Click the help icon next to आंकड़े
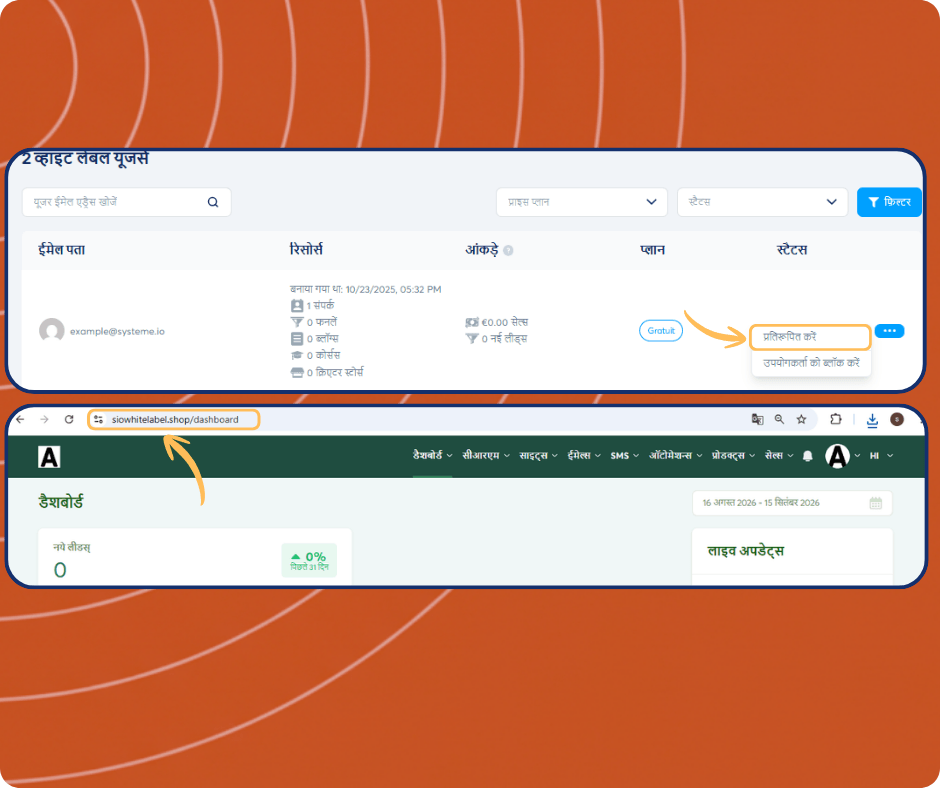Screen dimensions: 940x788 (x=508, y=251)
